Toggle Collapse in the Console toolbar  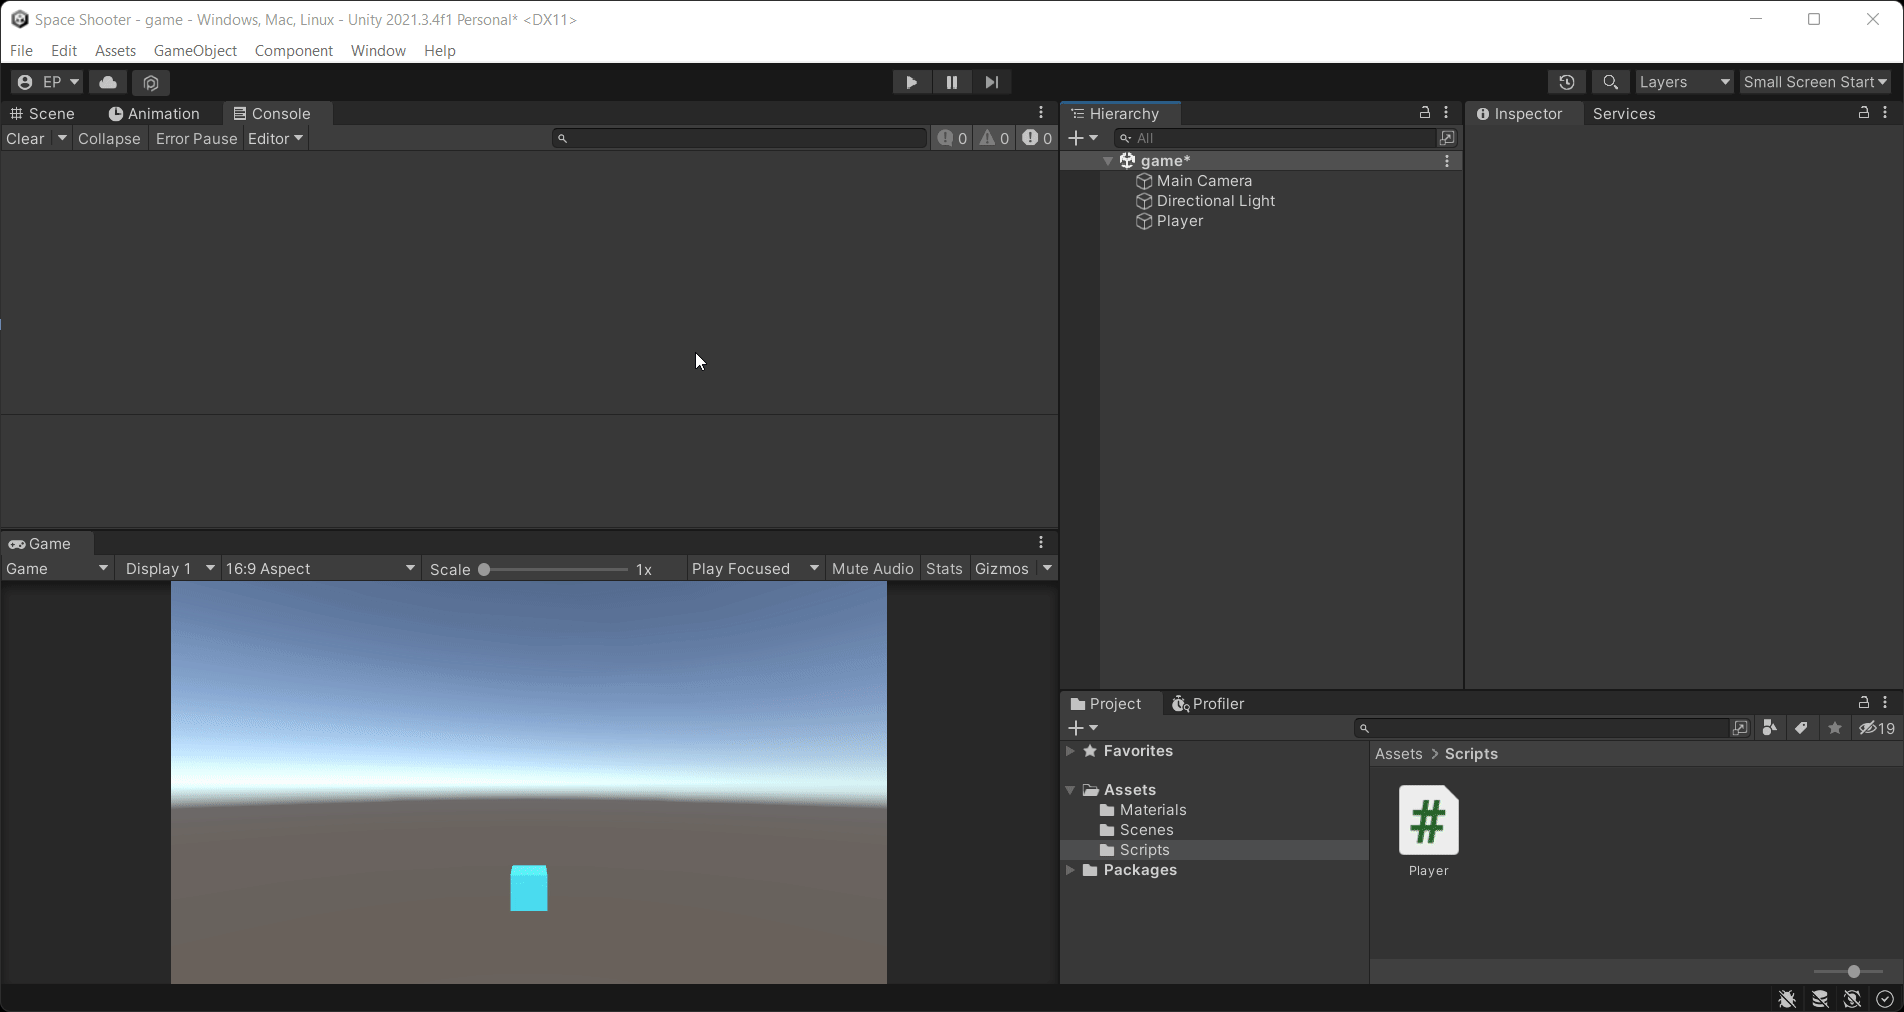coord(109,138)
